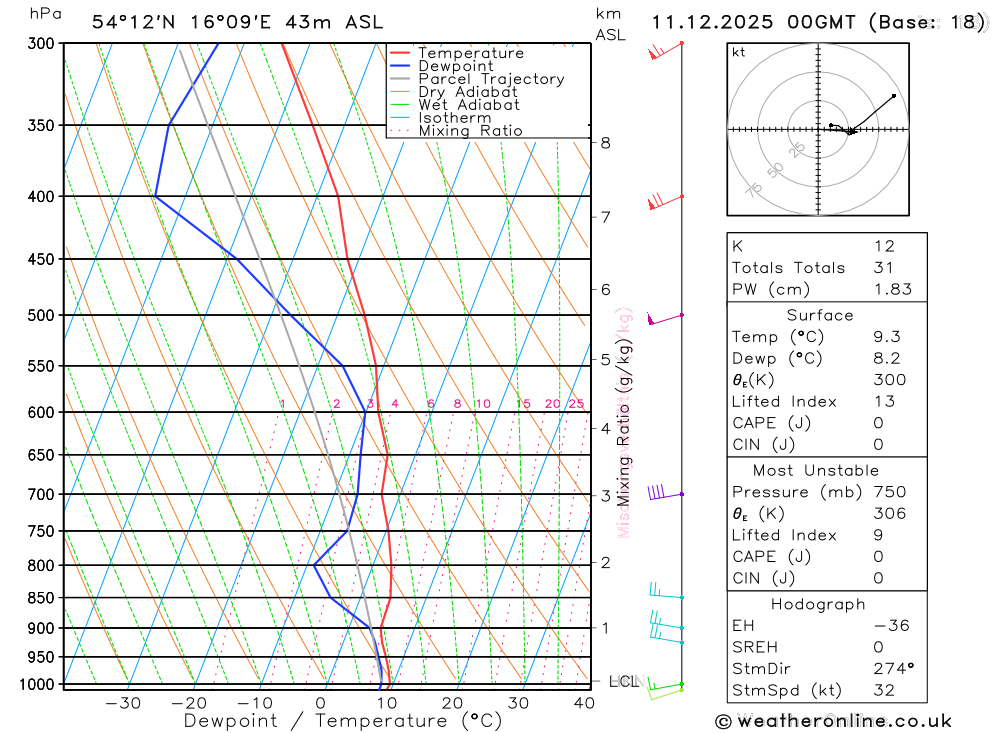Click the Hodograph section header

[818, 604]
